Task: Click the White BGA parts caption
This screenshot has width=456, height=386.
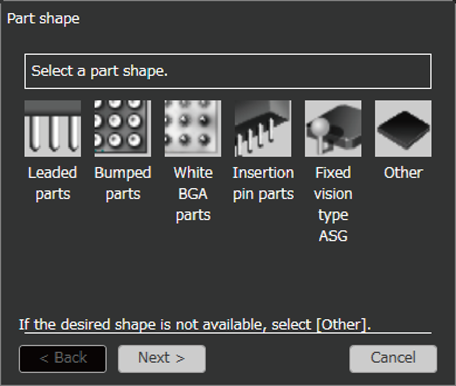Action: pos(193,194)
